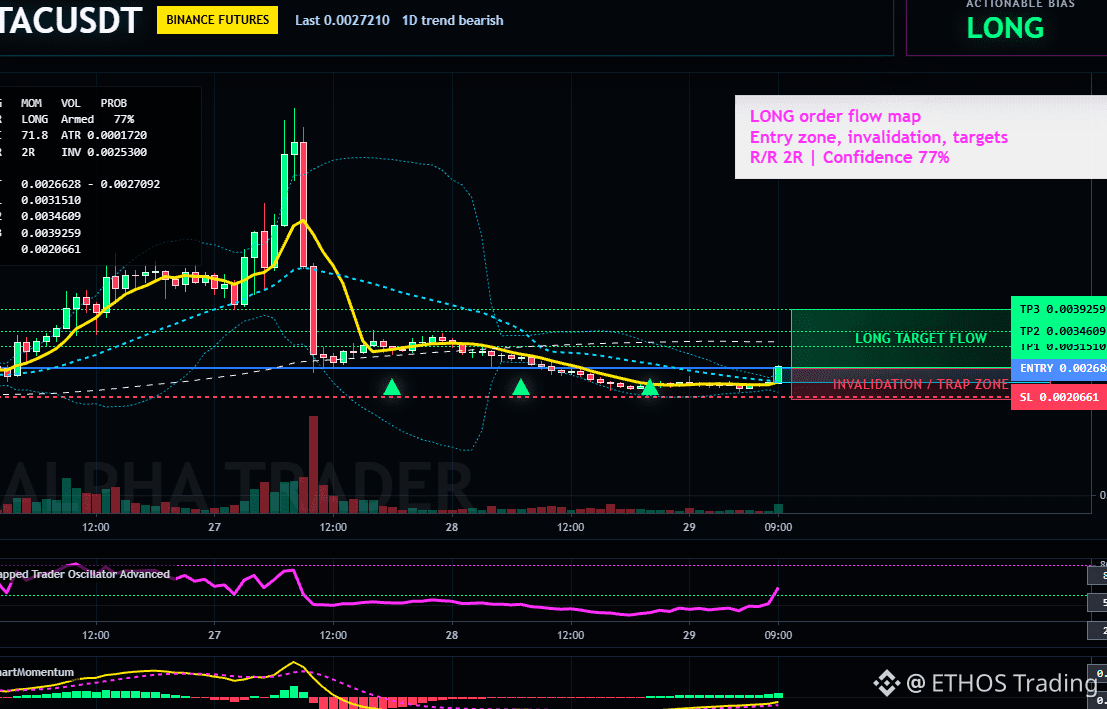Click 'R/R 2R | Confidence 77%' annotation line
1107x709 pixels.
point(849,157)
